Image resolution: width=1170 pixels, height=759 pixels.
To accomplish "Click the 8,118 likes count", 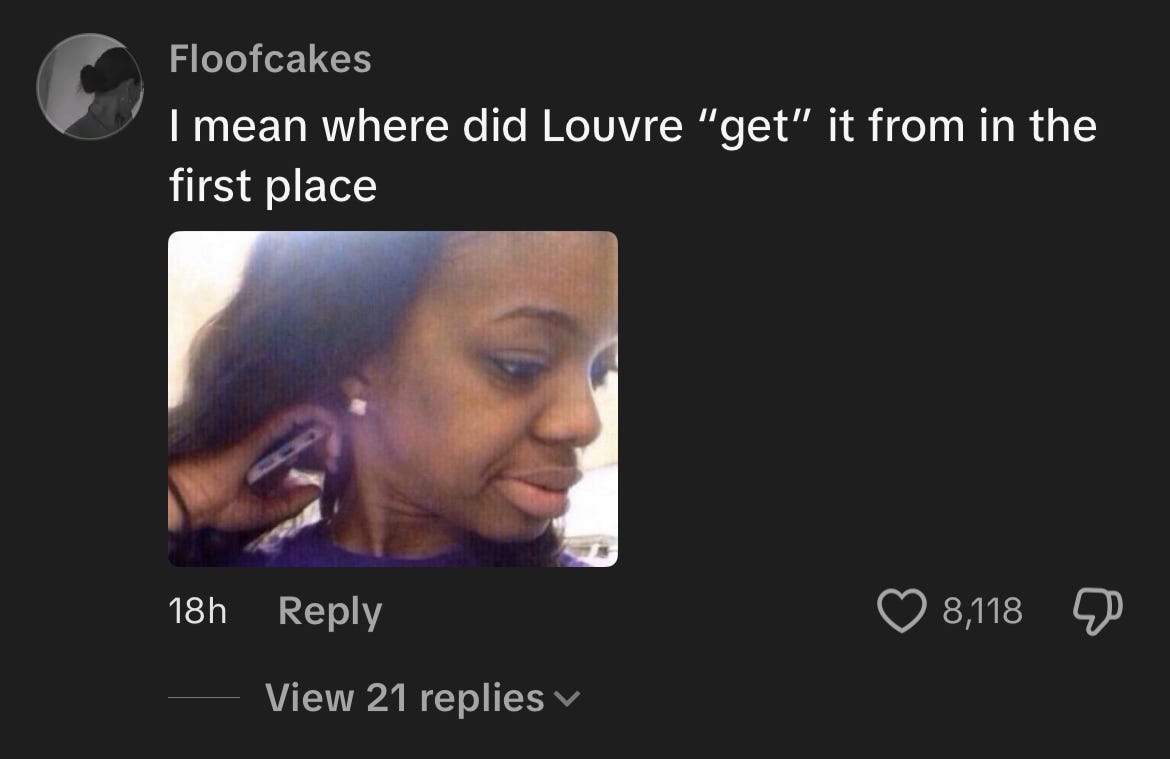I will (x=982, y=611).
